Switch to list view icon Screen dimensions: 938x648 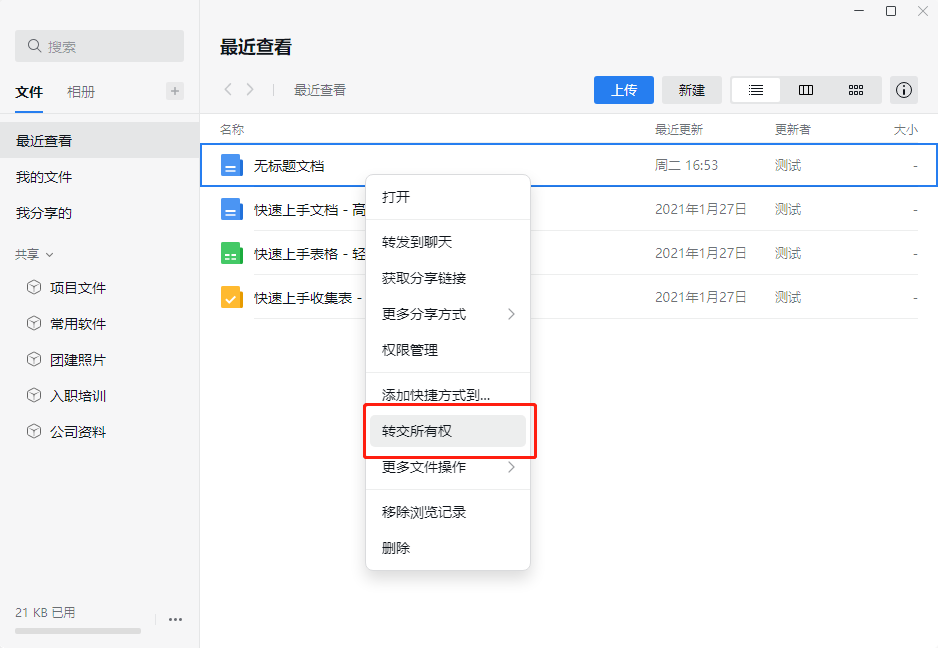[756, 90]
